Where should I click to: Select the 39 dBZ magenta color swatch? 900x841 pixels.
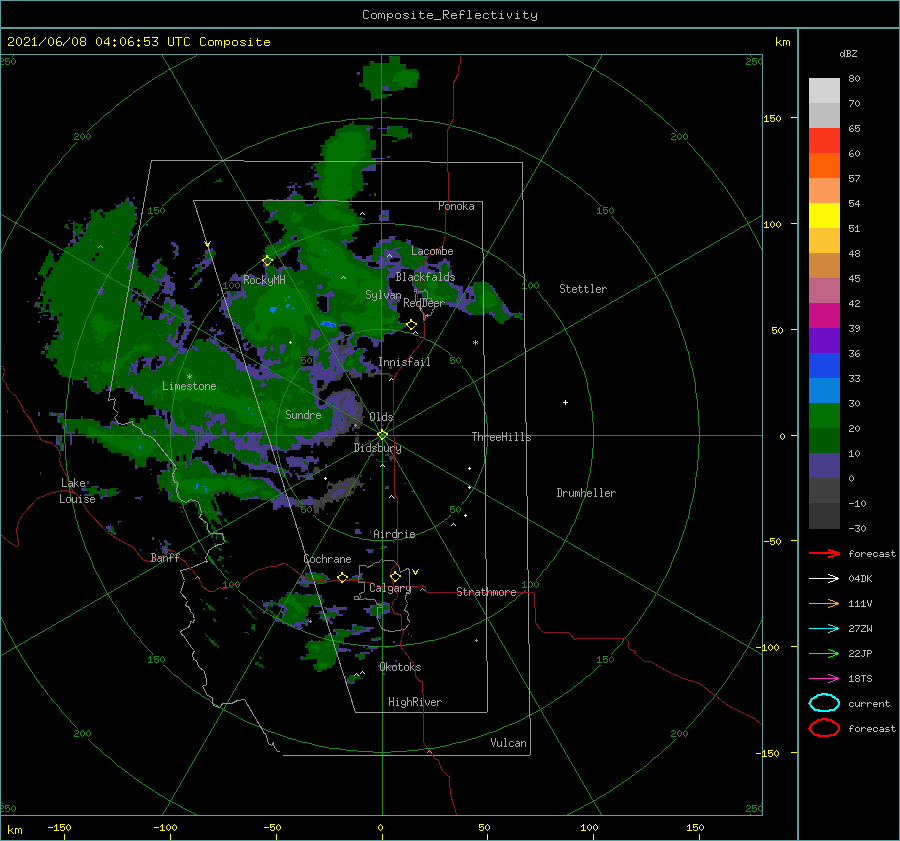pos(824,315)
